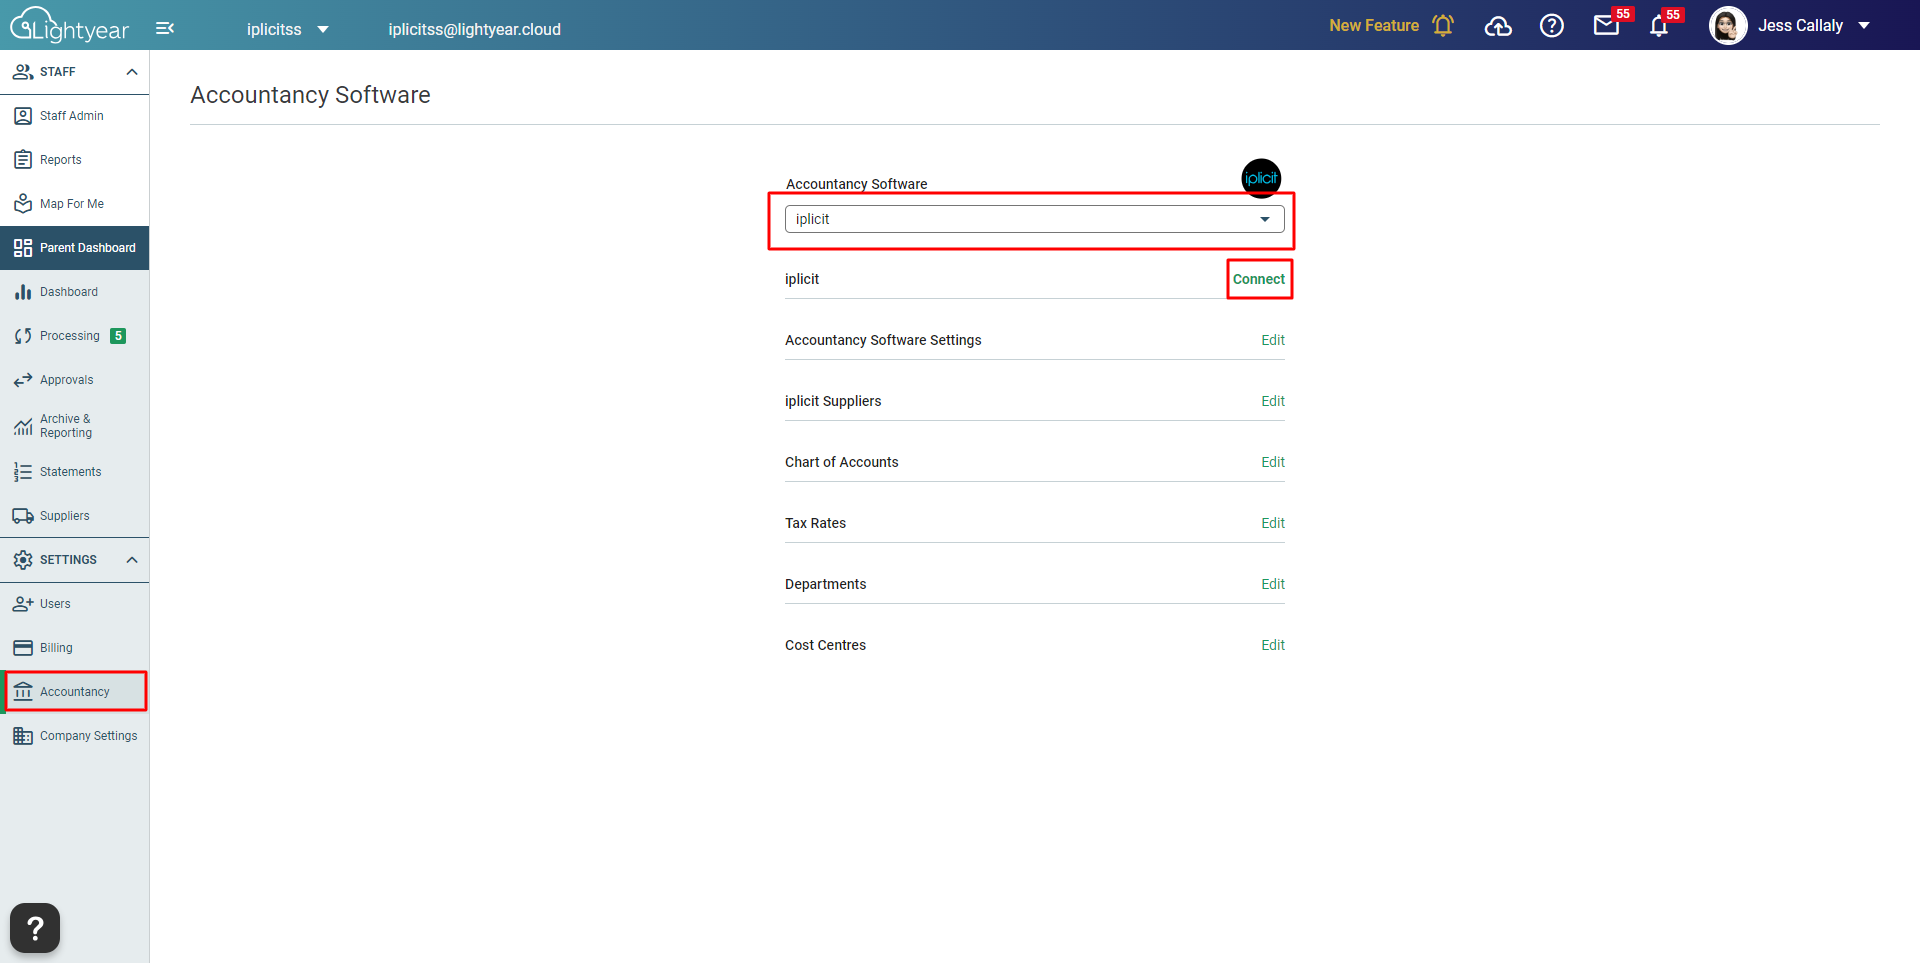Open Company Settings
Screen dimensions: 1920x963
(75, 736)
